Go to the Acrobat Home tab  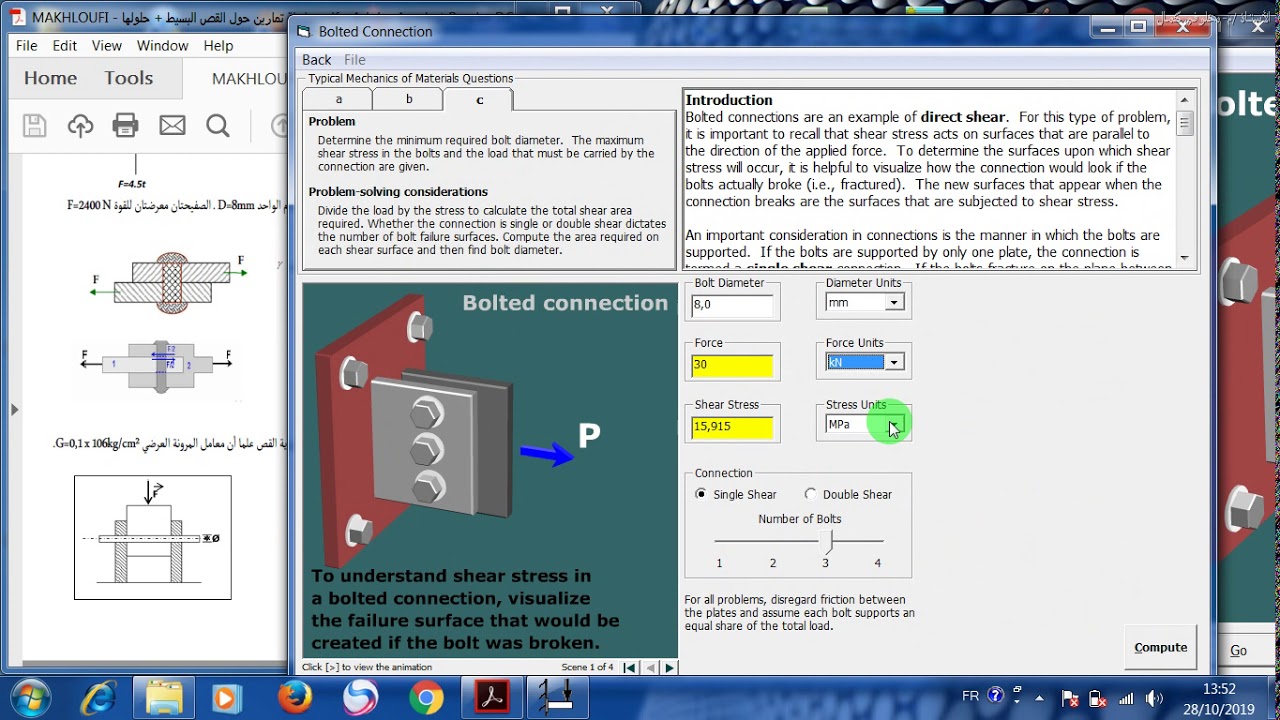pyautogui.click(x=50, y=78)
